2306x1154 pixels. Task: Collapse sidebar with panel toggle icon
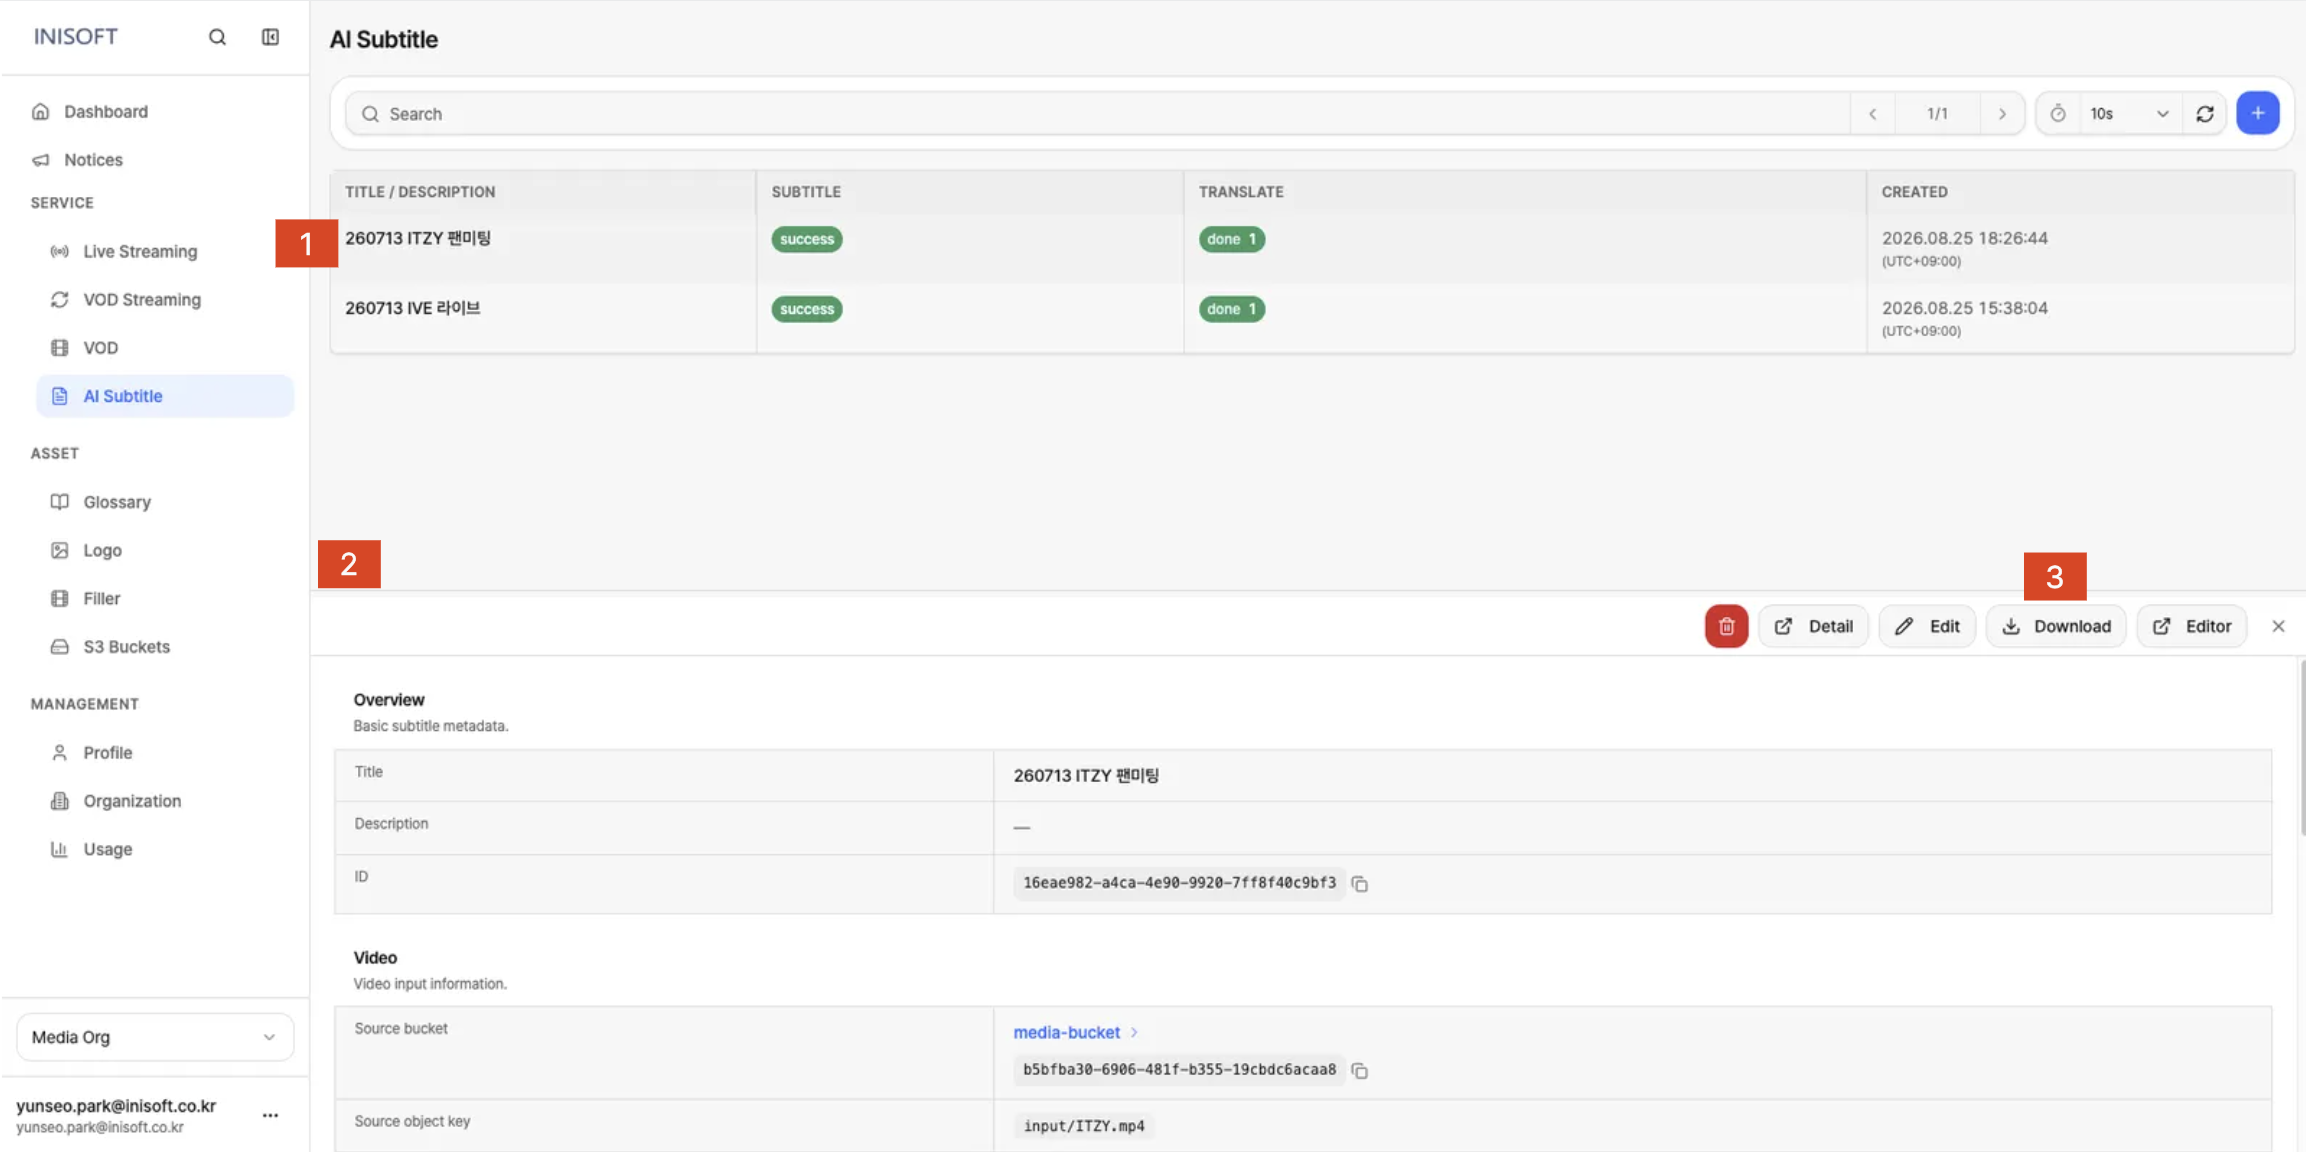click(x=270, y=37)
